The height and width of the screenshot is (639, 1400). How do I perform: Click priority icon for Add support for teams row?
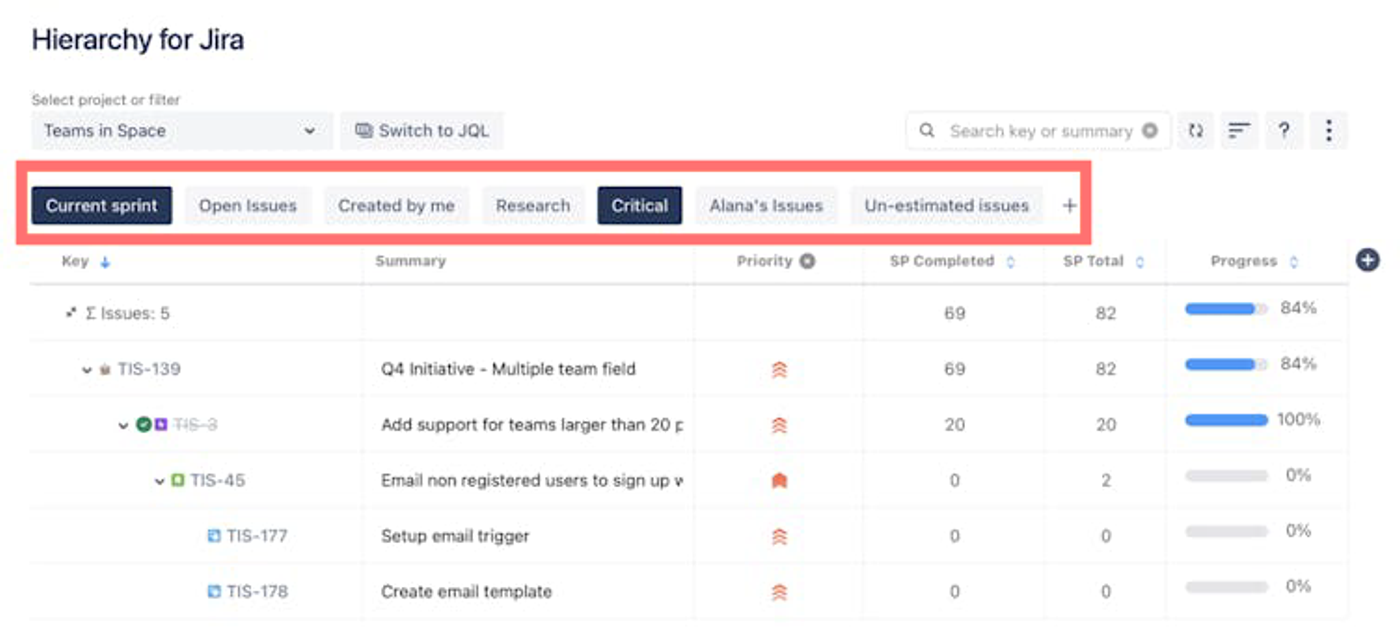780,426
